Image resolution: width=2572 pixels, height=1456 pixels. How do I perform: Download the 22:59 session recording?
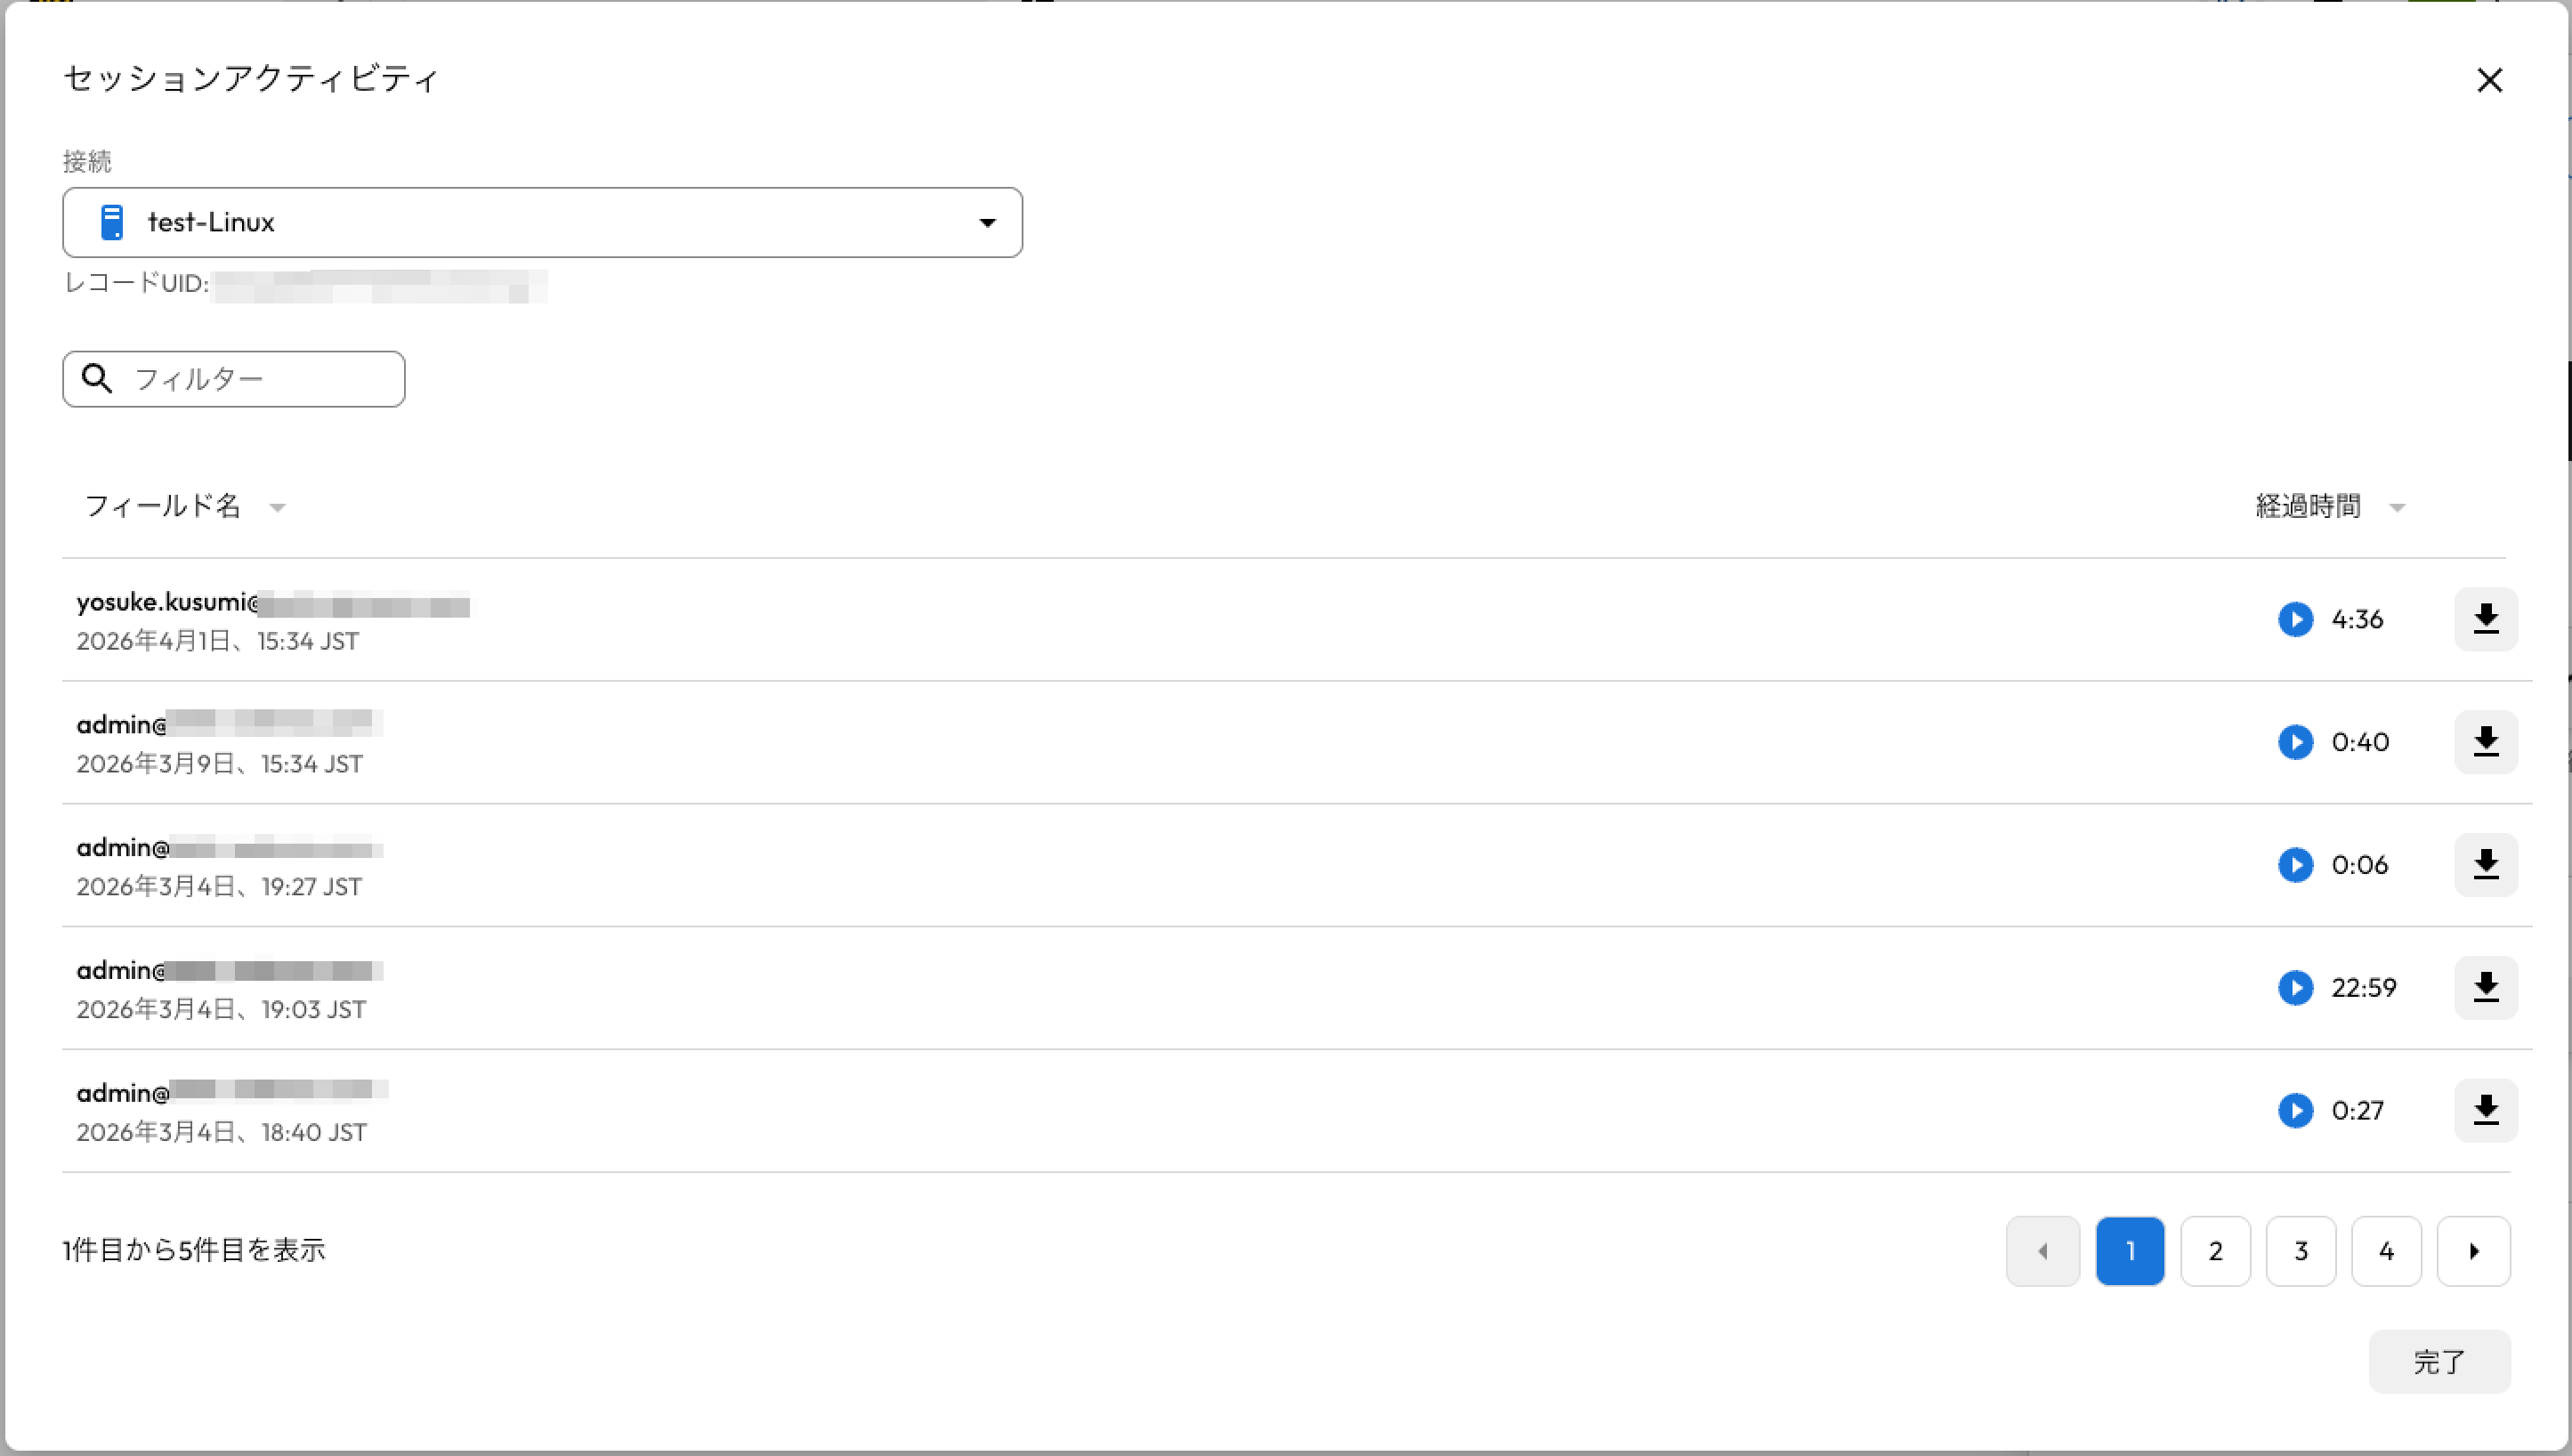coord(2486,988)
